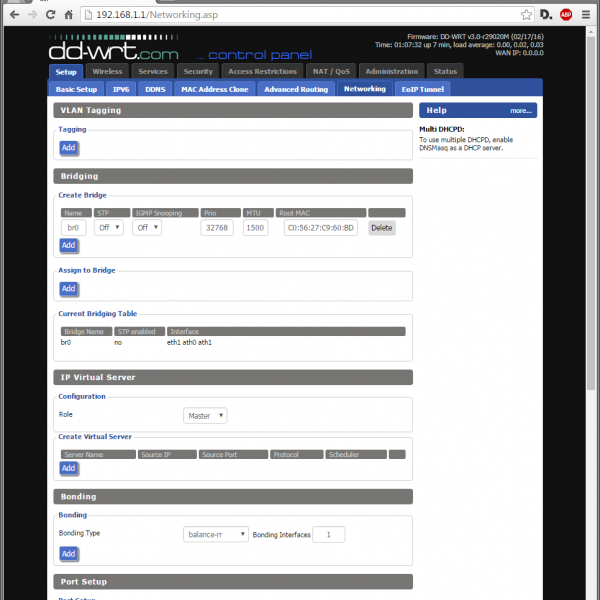Screen dimensions: 600x600
Task: Click Add under VLAN Tagging
Action: pyautogui.click(x=68, y=147)
